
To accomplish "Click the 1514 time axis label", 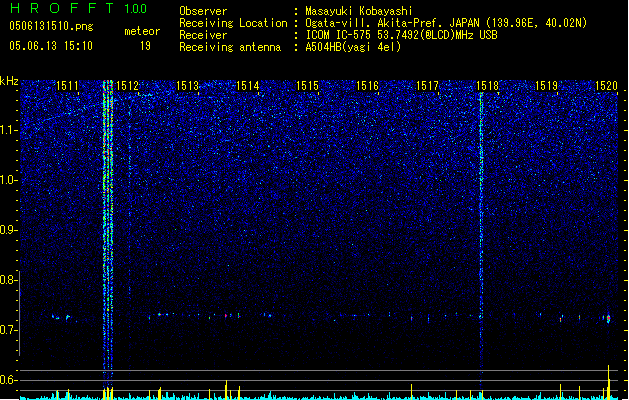I will (x=248, y=86).
